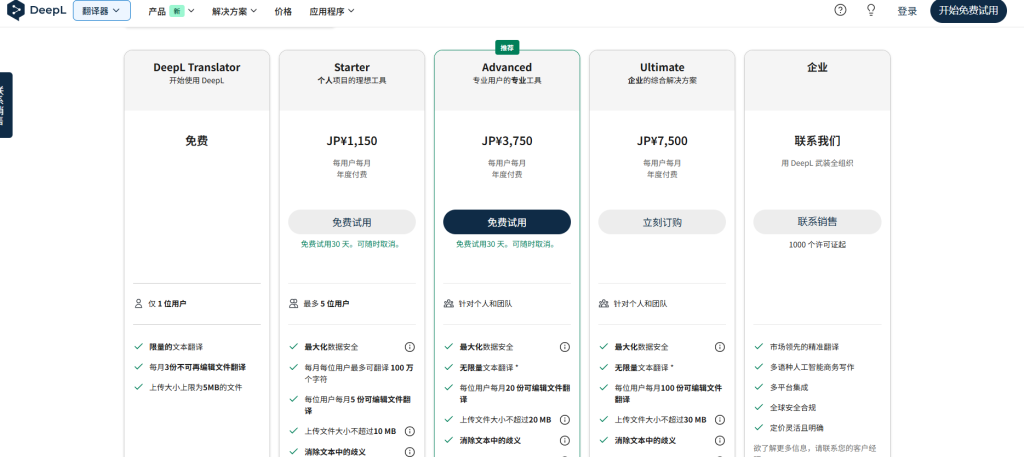The image size is (1024, 457).
Task: Click the 开始免费试用 button
Action: point(968,11)
